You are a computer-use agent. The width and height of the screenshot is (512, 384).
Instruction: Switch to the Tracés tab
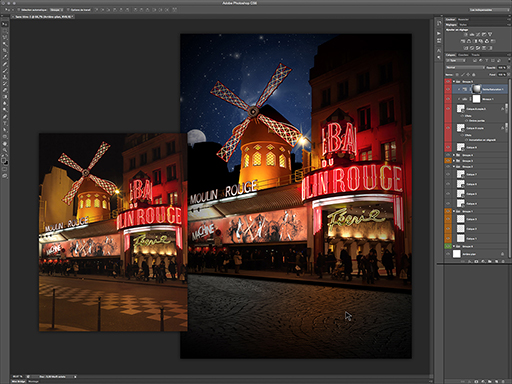tap(476, 55)
